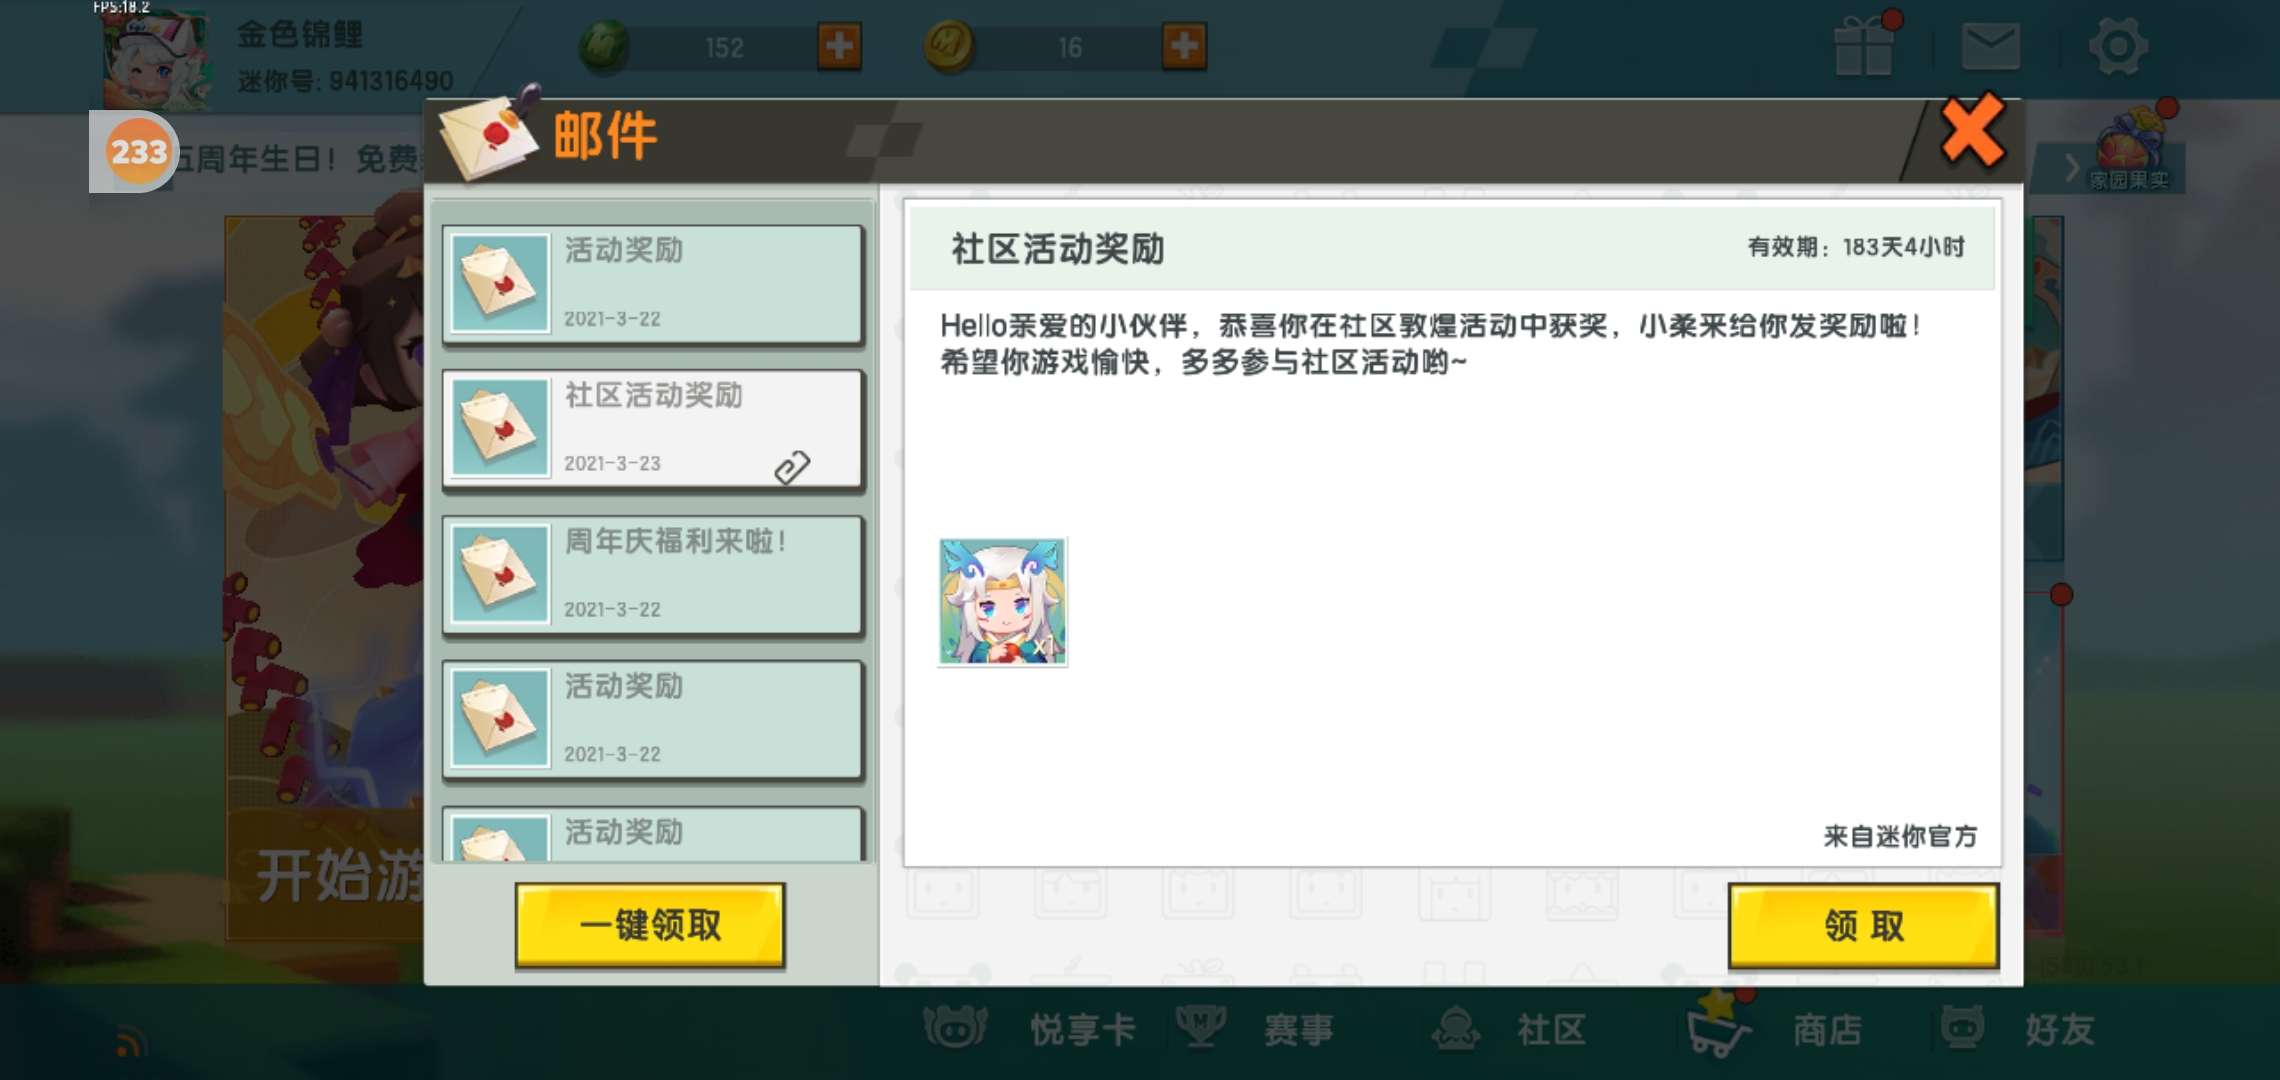Click the 233 orange badge icon
The image size is (2280, 1080).
click(138, 152)
